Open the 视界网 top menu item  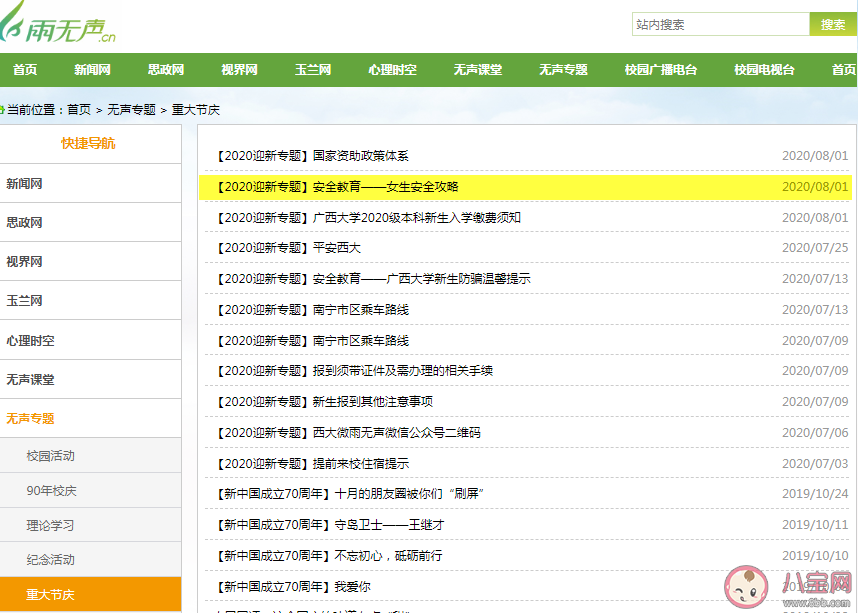(x=240, y=70)
